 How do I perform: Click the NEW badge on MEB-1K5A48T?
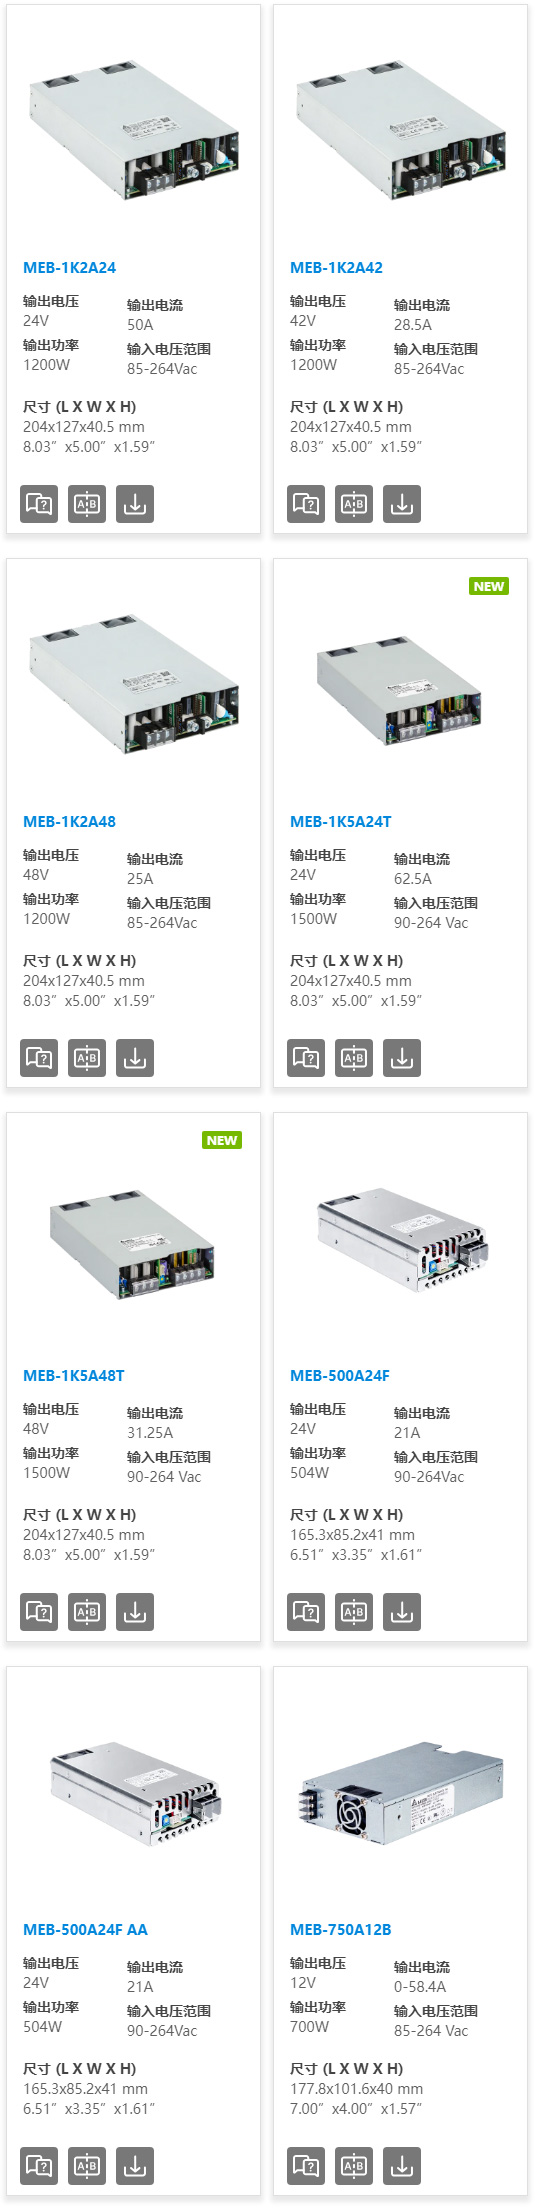pos(222,1140)
